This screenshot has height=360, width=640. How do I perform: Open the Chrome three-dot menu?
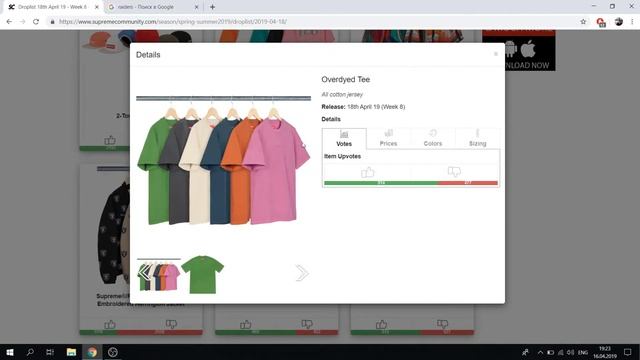pyautogui.click(x=632, y=22)
